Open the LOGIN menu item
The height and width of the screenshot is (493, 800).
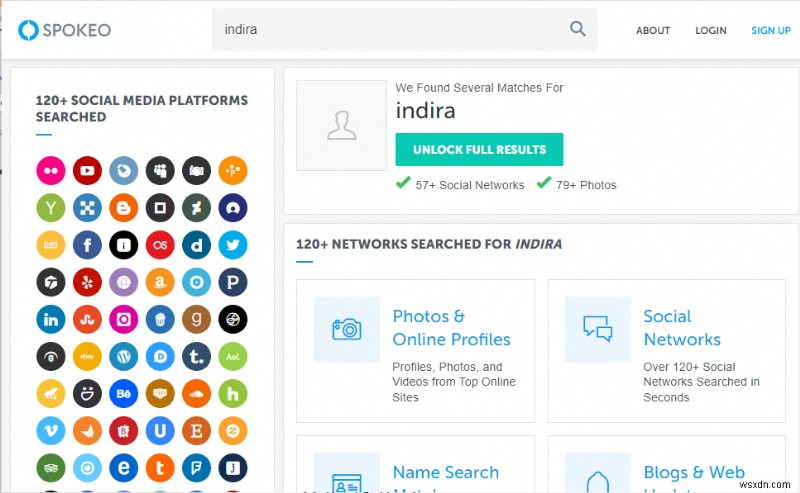pyautogui.click(x=711, y=31)
